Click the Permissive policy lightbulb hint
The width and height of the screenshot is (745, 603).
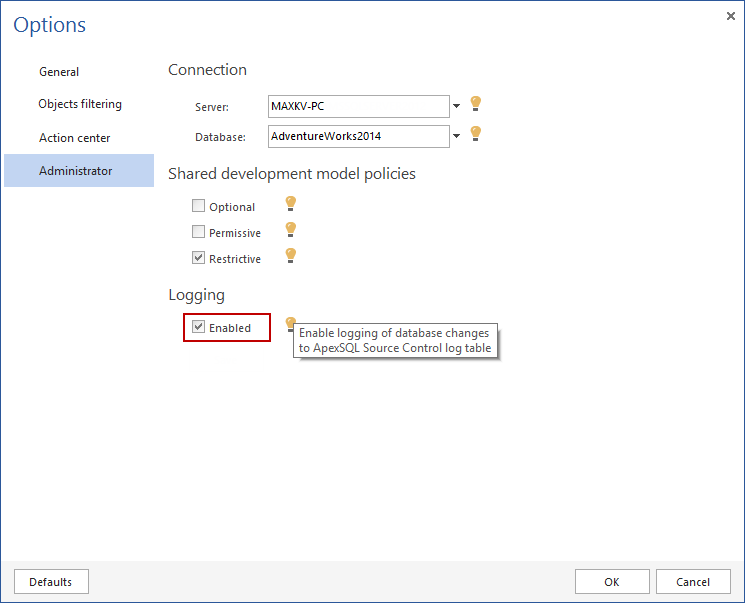pyautogui.click(x=290, y=229)
